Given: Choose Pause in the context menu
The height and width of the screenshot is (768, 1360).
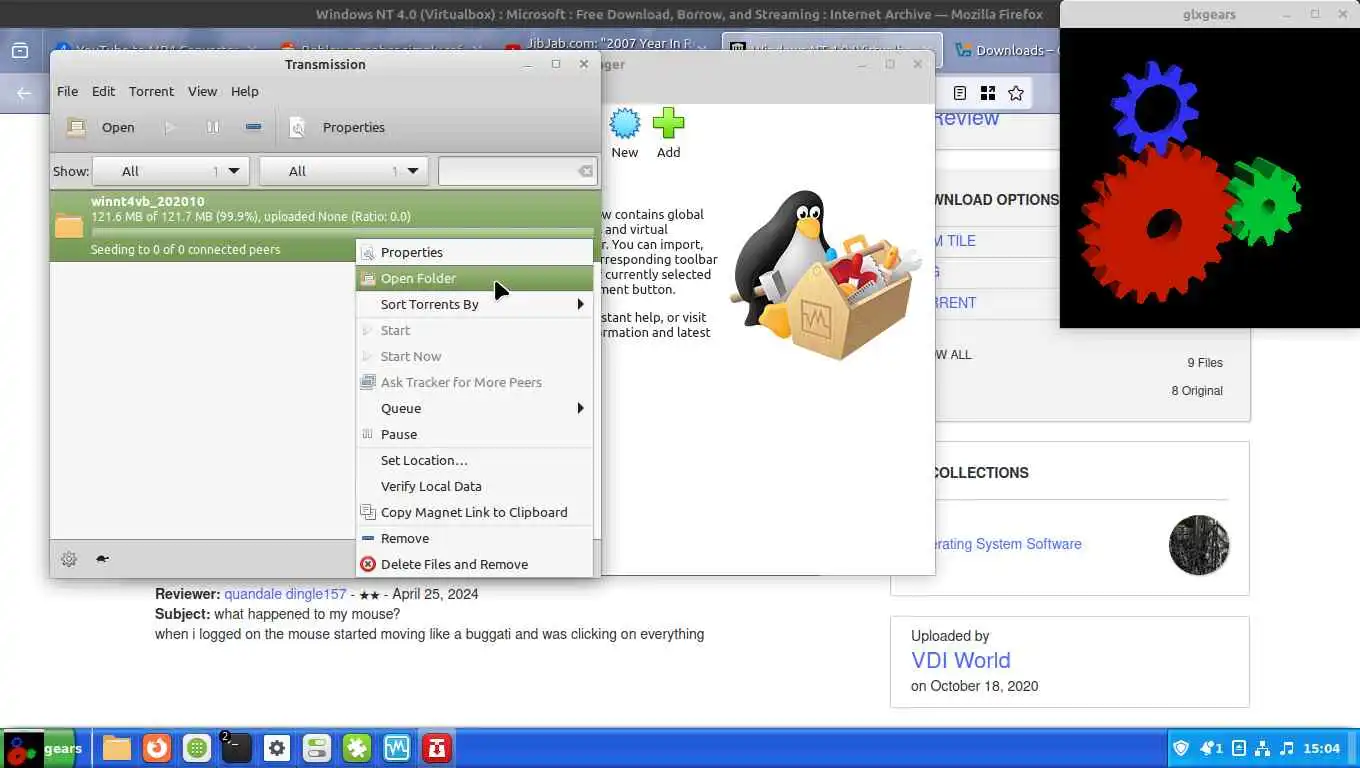Looking at the screenshot, I should (x=475, y=434).
